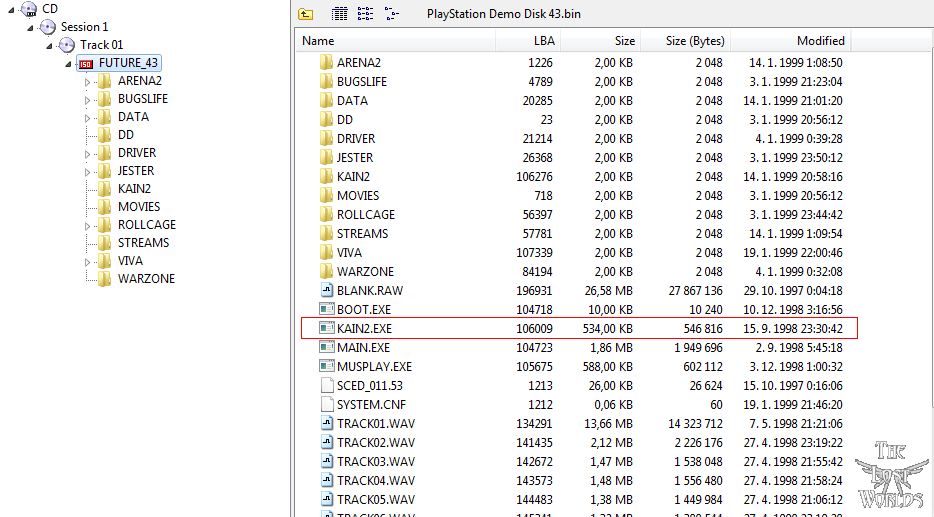Select the TRACK02.WAV file name

pyautogui.click(x=376, y=443)
